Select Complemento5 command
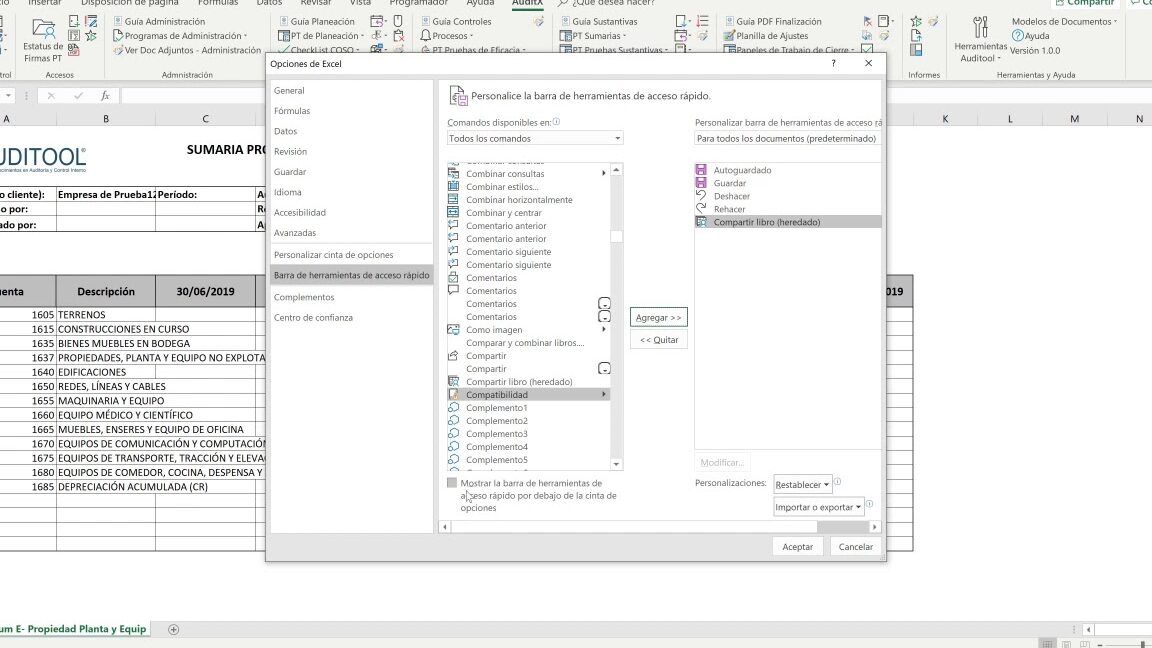This screenshot has height=648, width=1152. coord(528,460)
